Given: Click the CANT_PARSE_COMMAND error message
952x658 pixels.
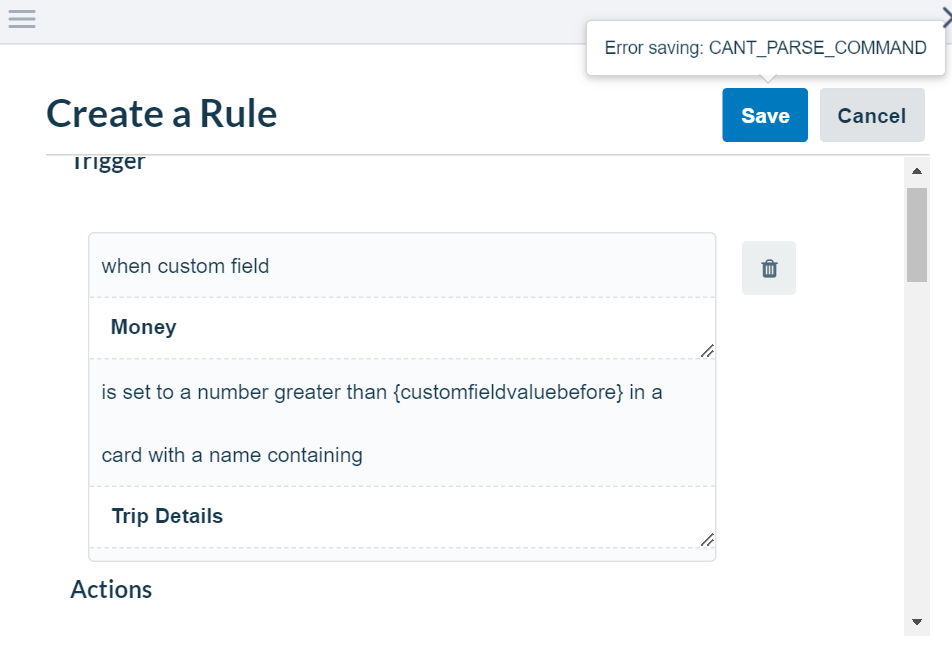Looking at the screenshot, I should [766, 48].
